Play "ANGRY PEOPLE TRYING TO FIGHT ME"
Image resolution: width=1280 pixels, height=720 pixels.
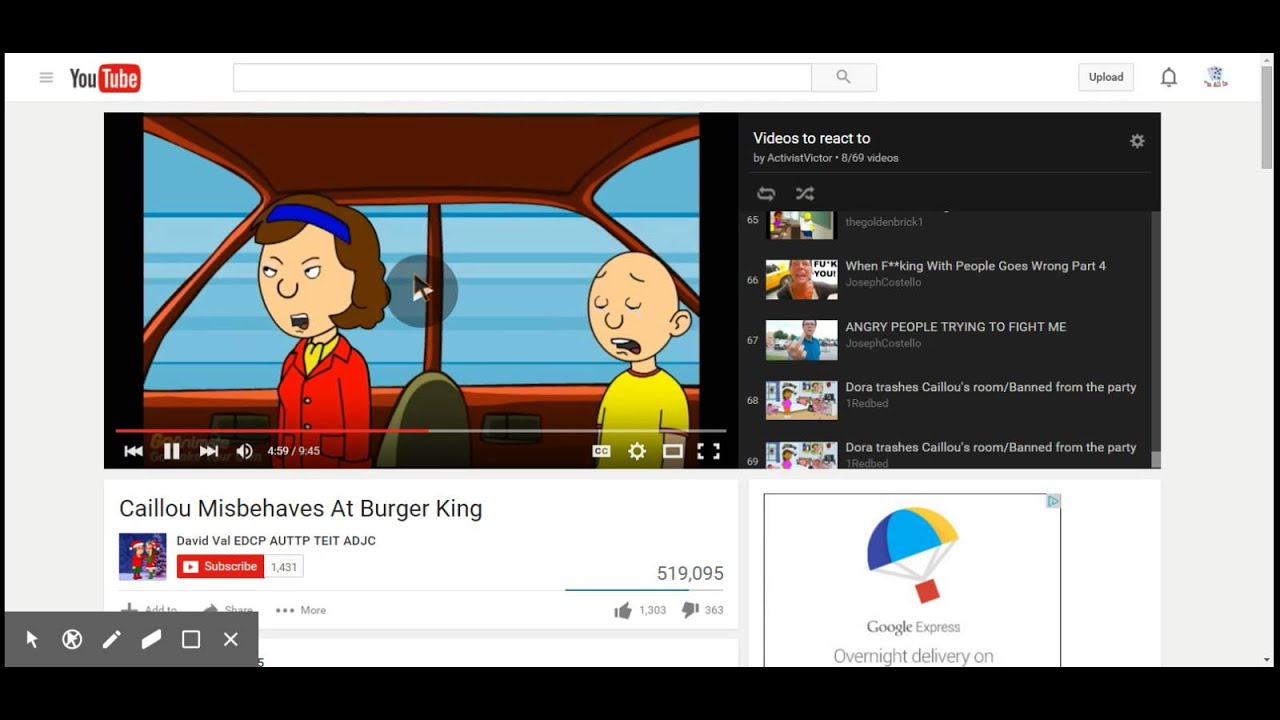(956, 327)
